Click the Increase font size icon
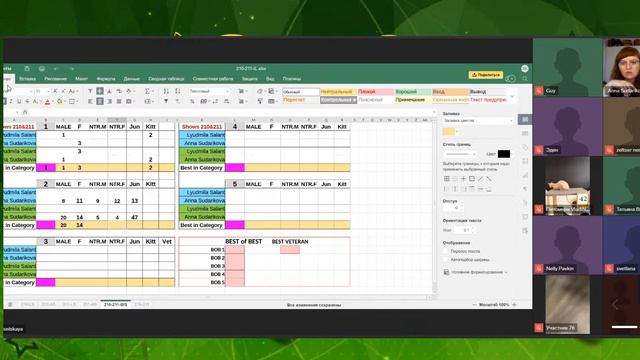Image resolution: width=640 pixels, height=360 pixels. [x=55, y=91]
